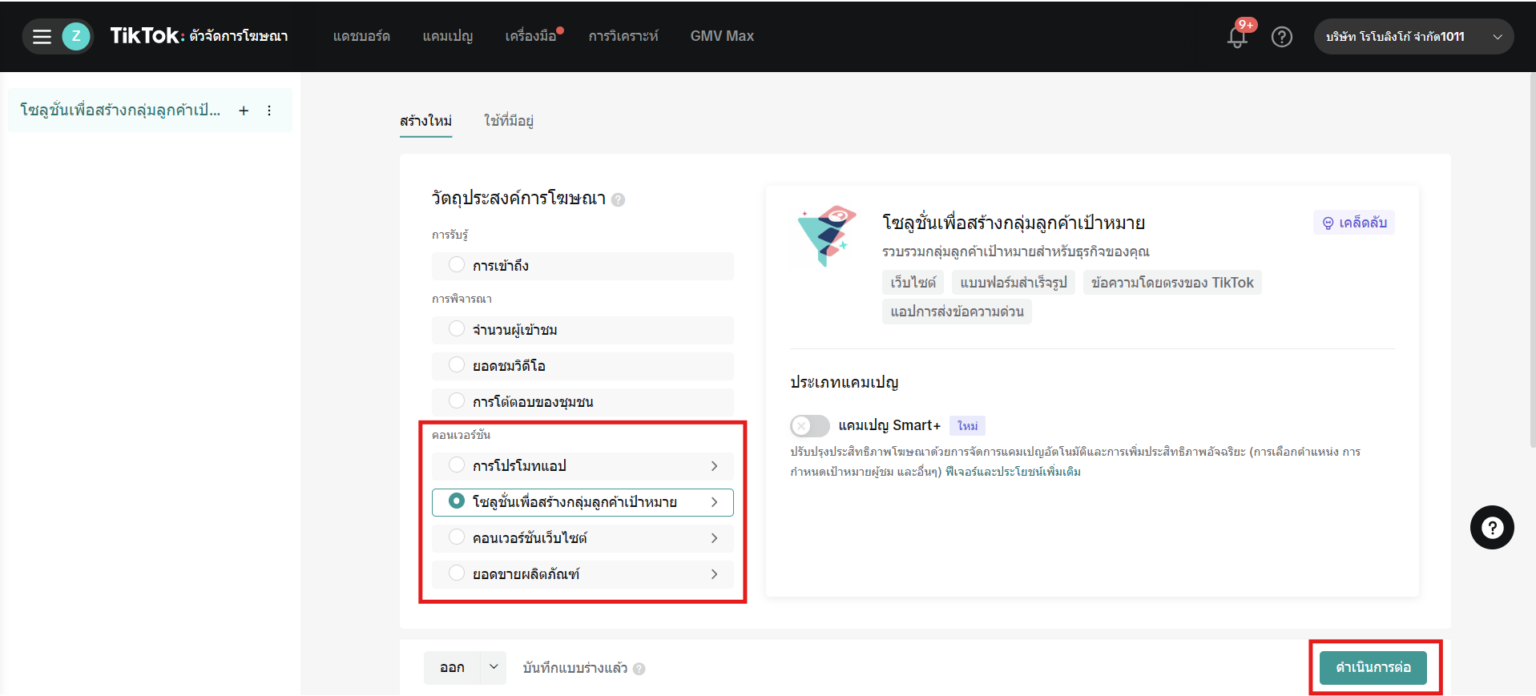
Task: Expand the คอนเวอร์ชันเว็บไซต์ chevron
Action: tap(714, 538)
